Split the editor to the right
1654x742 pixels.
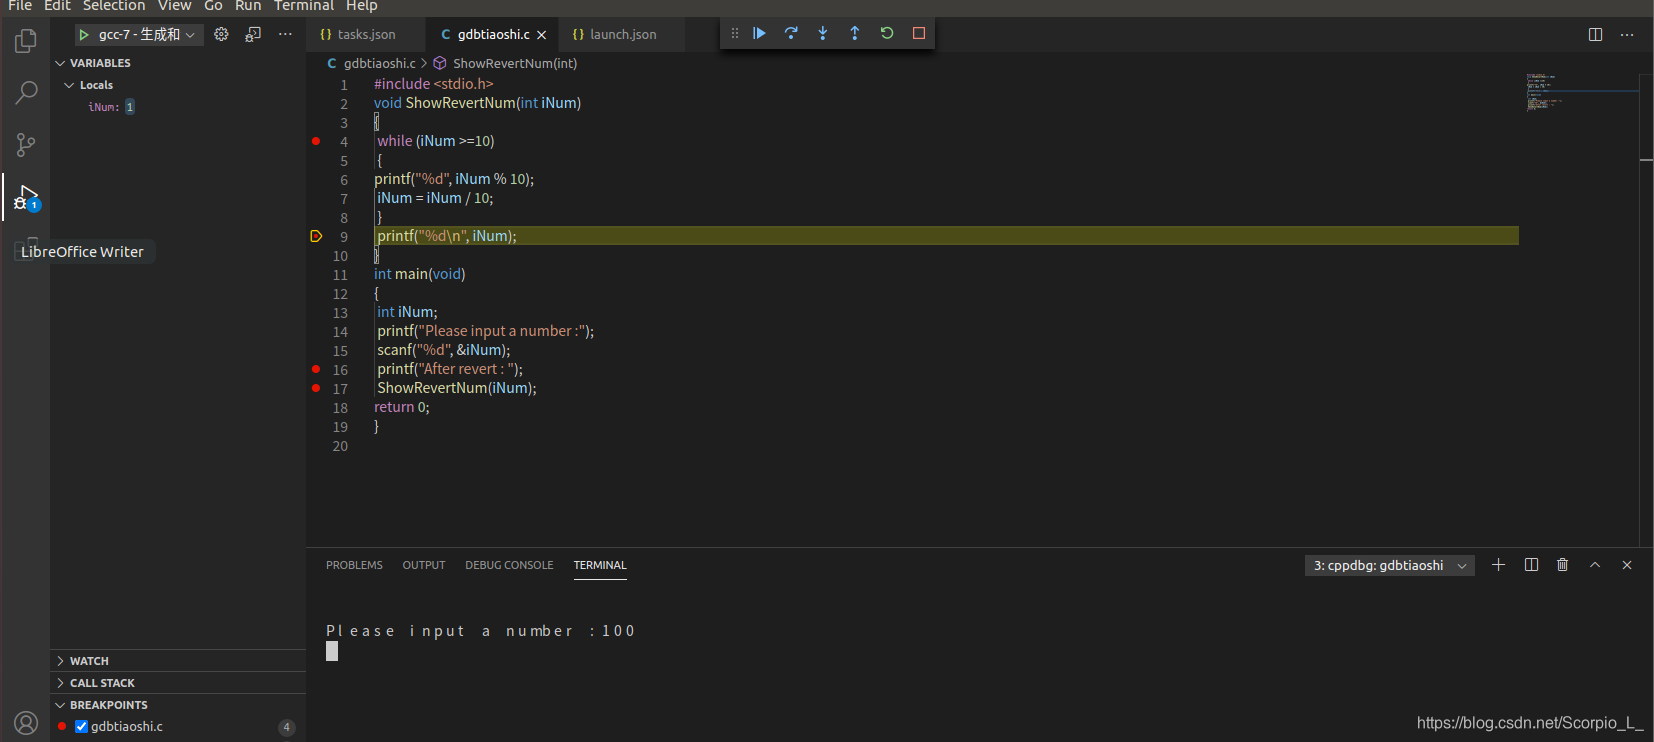[1595, 34]
